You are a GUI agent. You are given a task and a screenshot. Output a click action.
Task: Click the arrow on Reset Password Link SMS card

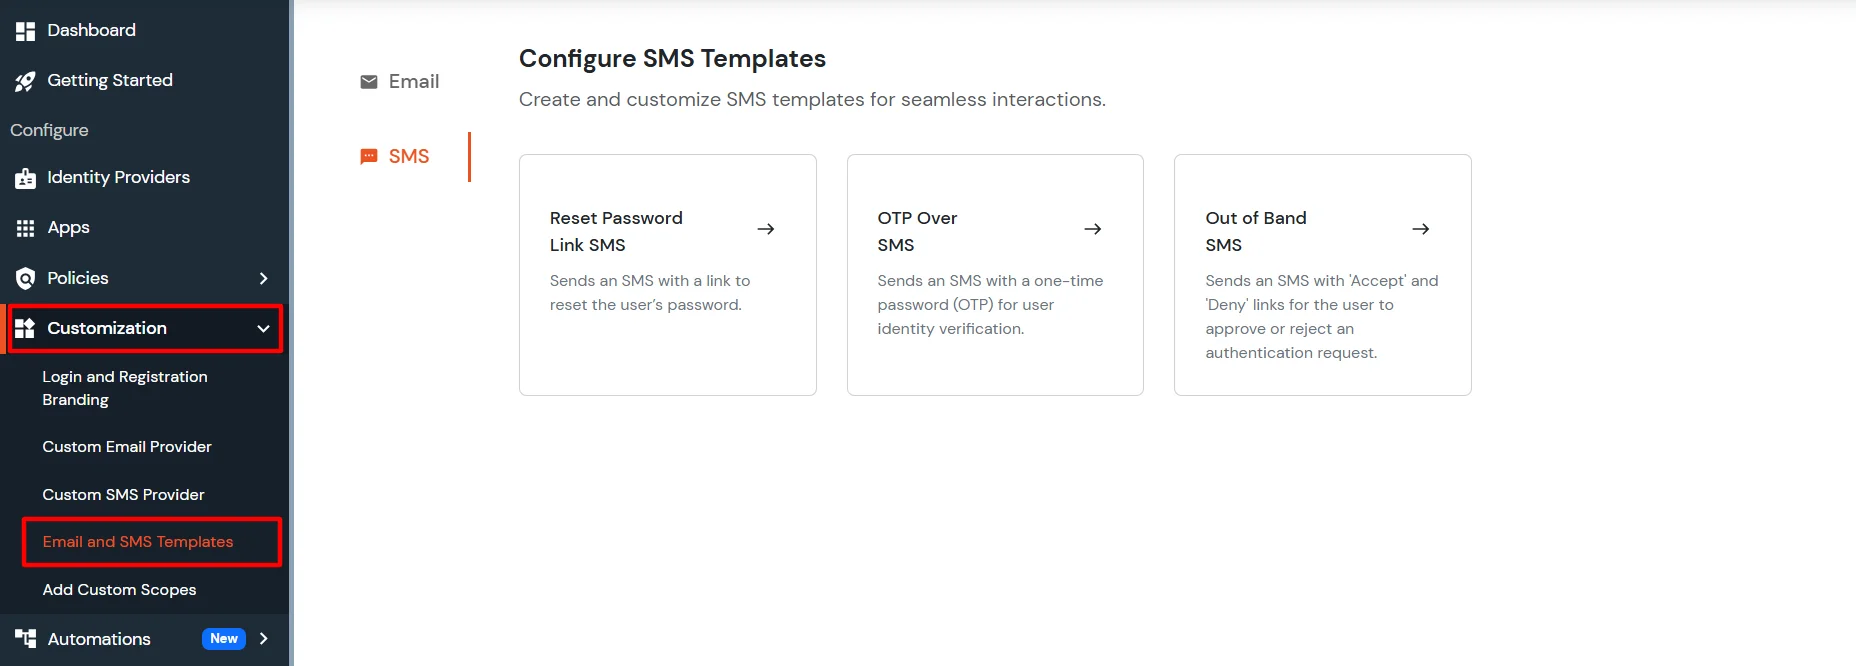click(766, 229)
